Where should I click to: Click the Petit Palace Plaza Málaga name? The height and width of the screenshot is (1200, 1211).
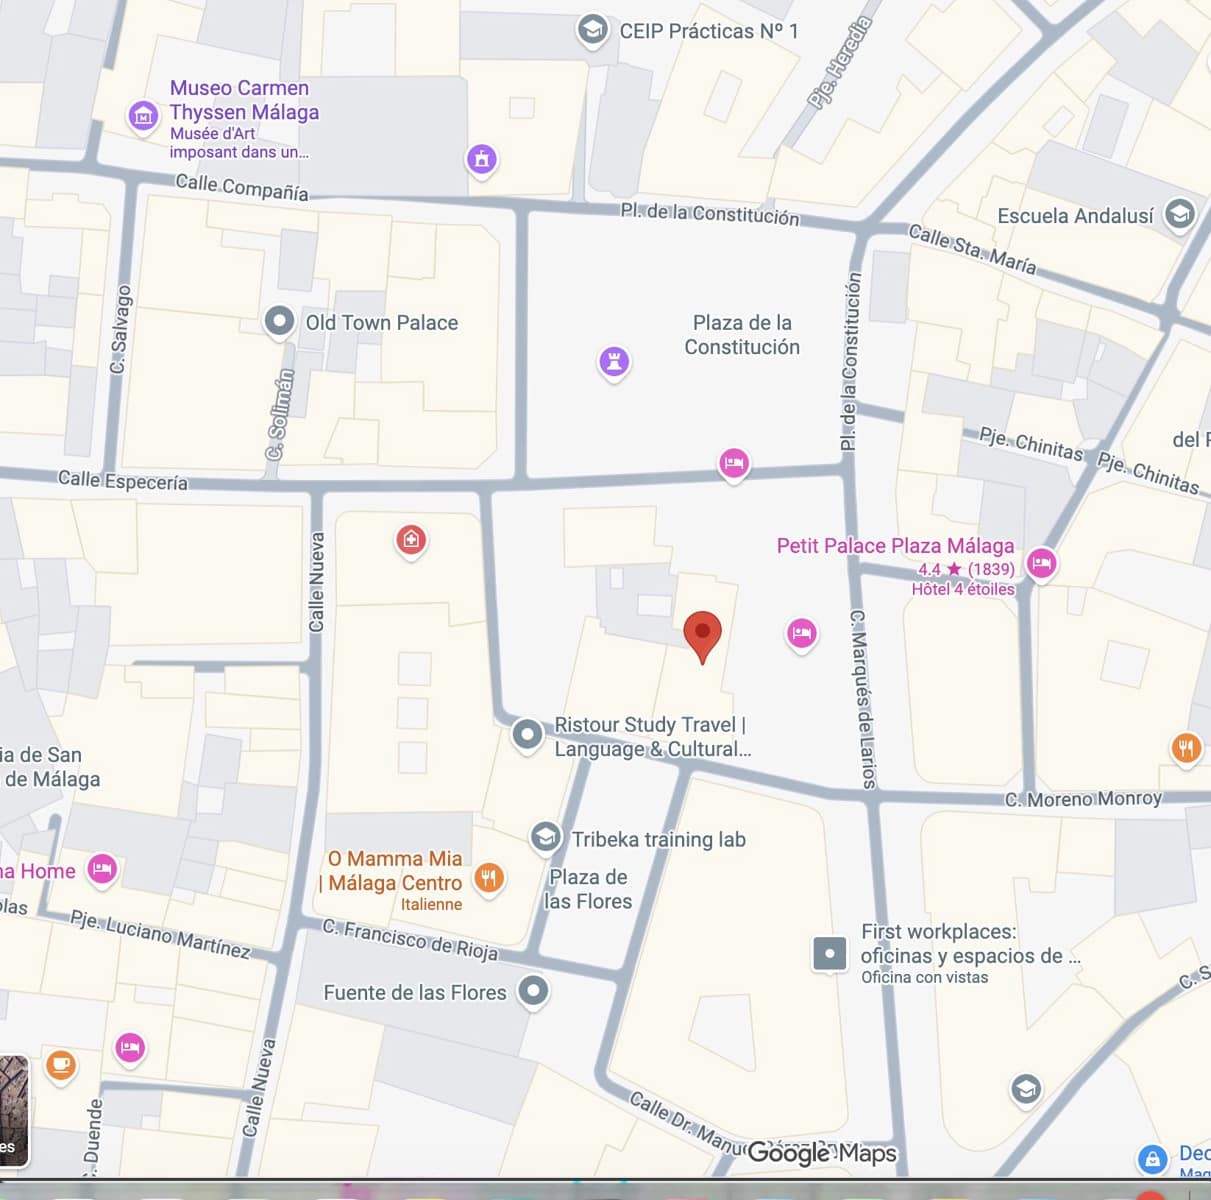(x=895, y=546)
